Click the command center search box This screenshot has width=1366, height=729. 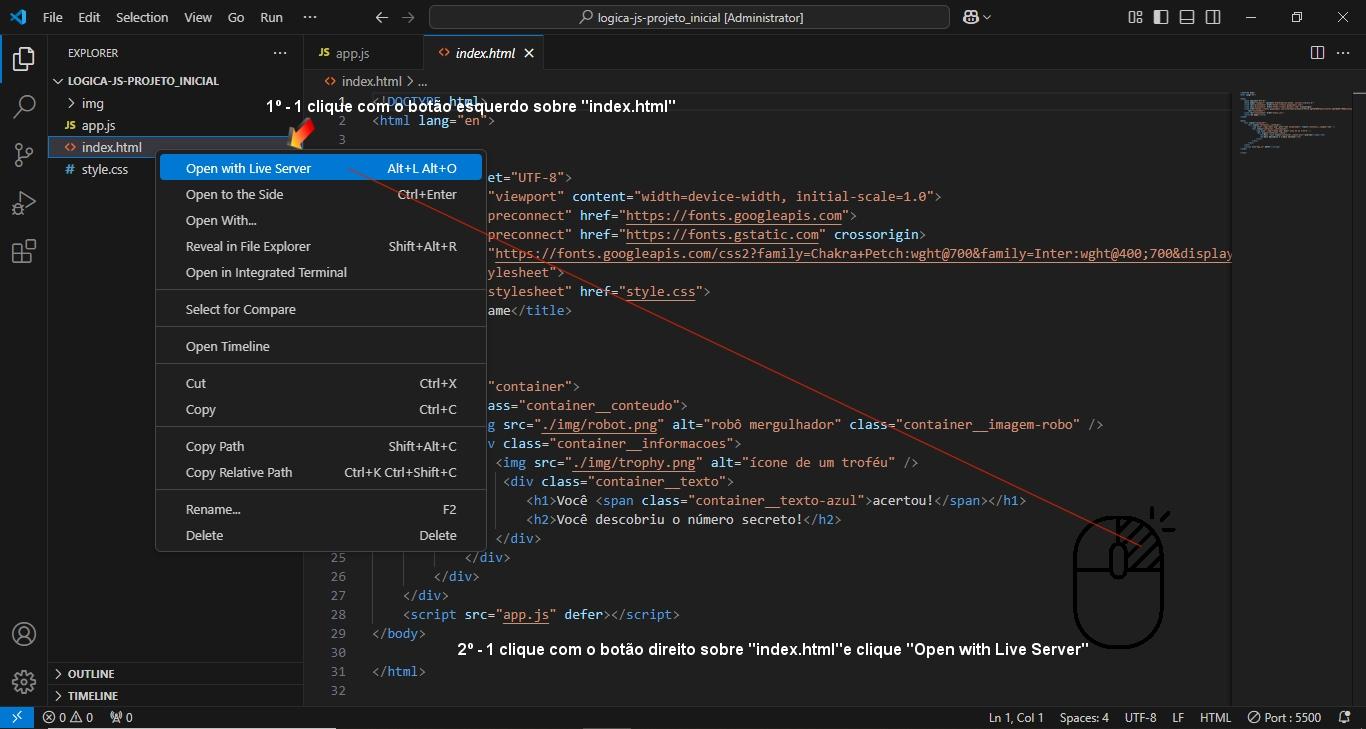tap(689, 17)
